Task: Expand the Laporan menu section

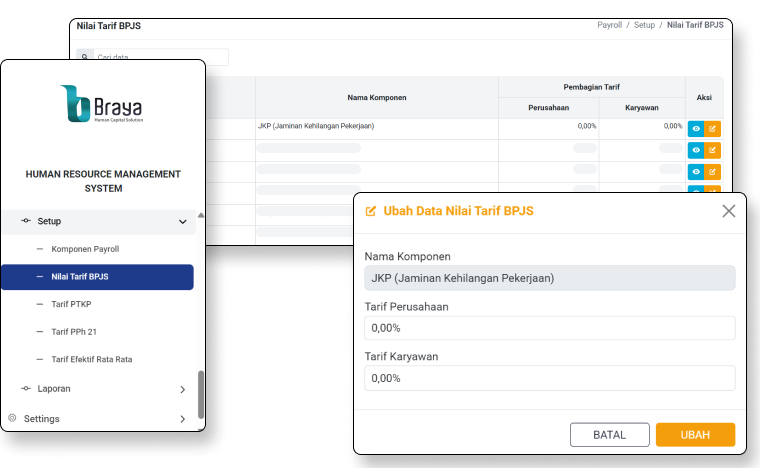Action: pyautogui.click(x=182, y=389)
